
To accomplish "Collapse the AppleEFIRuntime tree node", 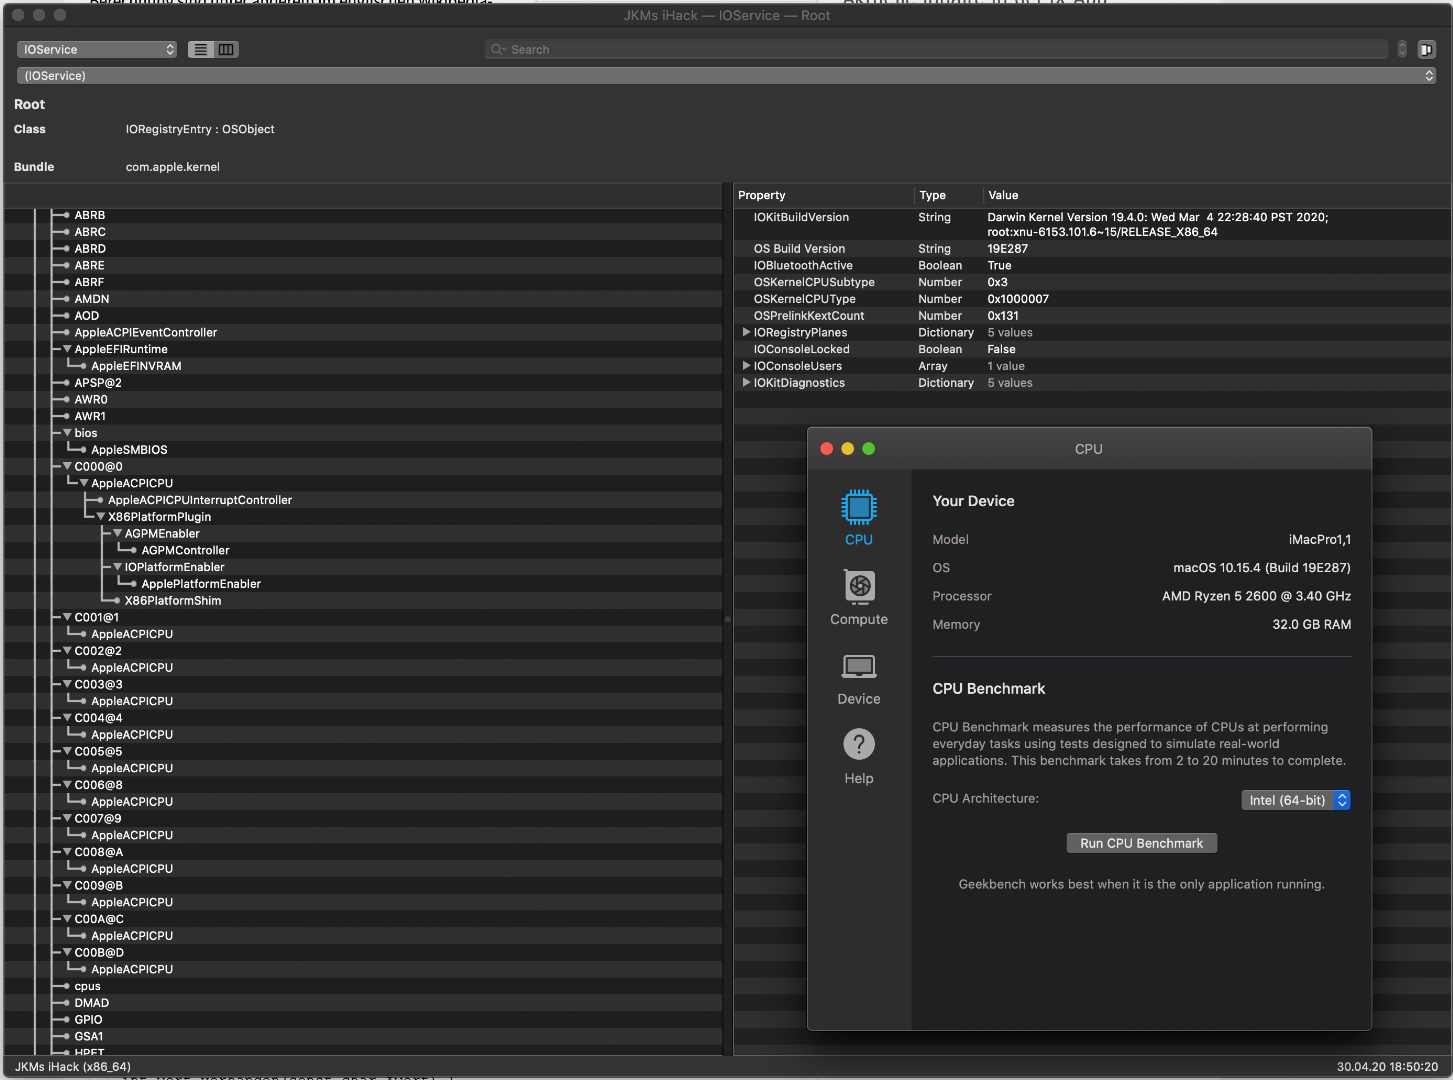I will pyautogui.click(x=67, y=349).
